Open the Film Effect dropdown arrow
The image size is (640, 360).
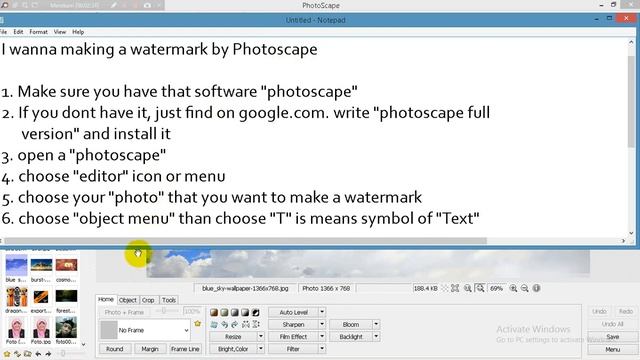click(322, 337)
